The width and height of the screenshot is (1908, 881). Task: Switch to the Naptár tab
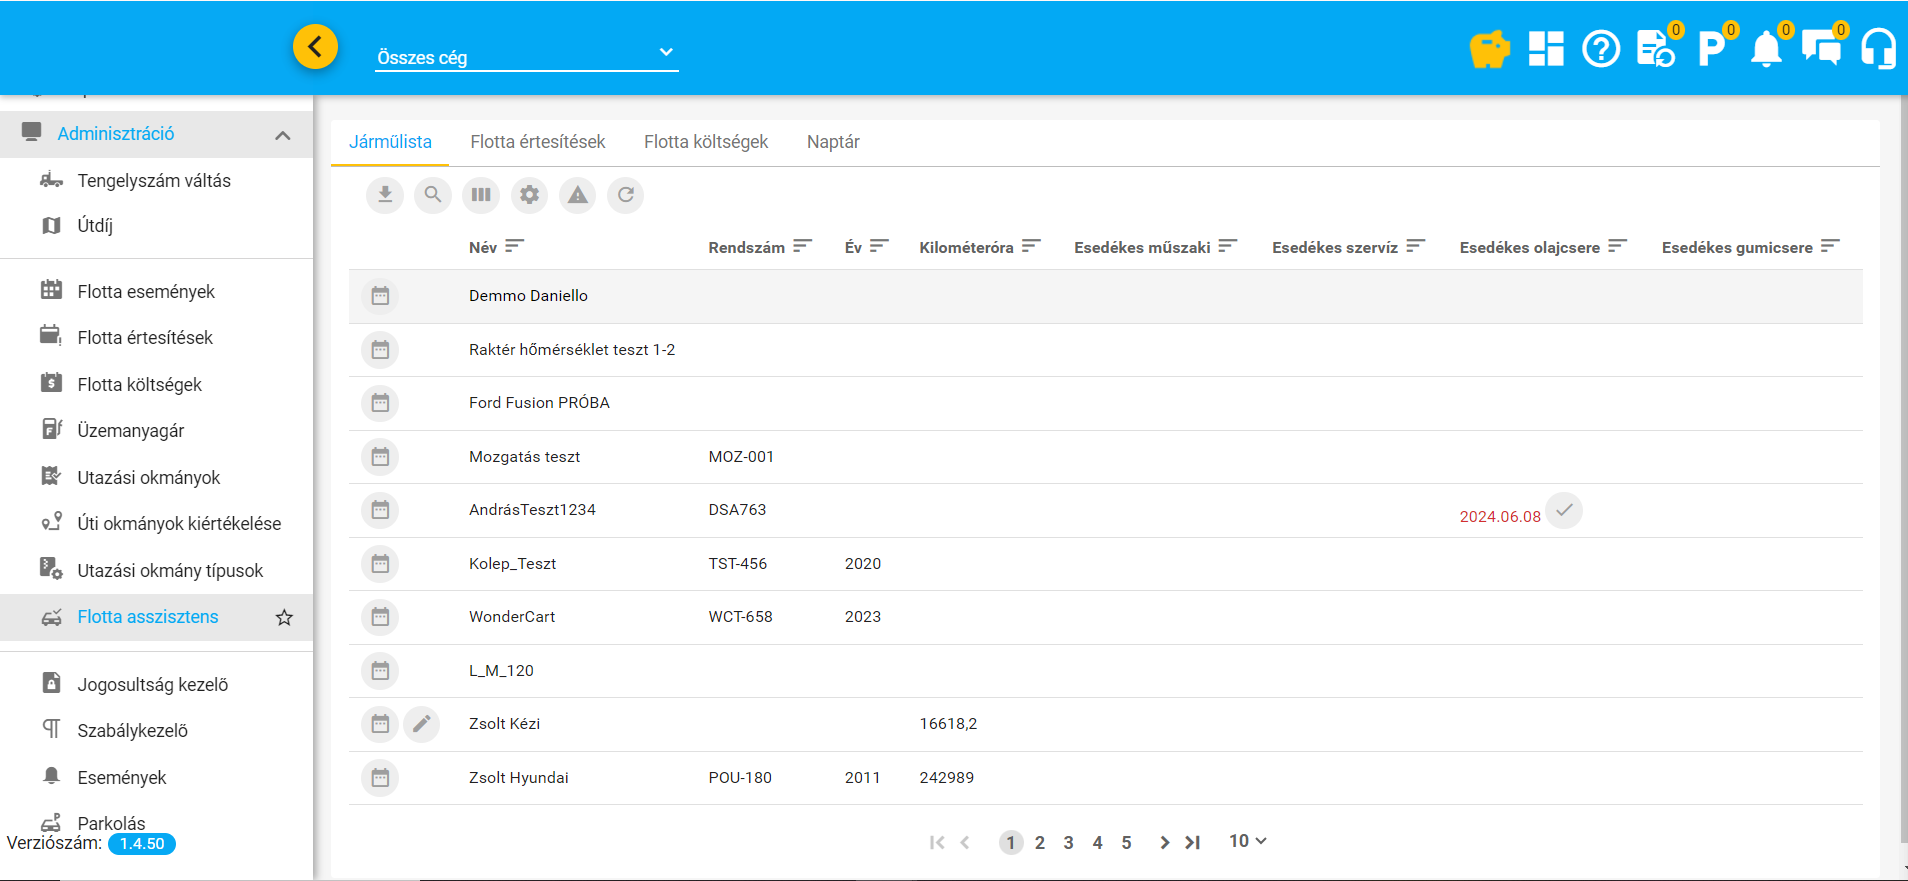pos(832,142)
